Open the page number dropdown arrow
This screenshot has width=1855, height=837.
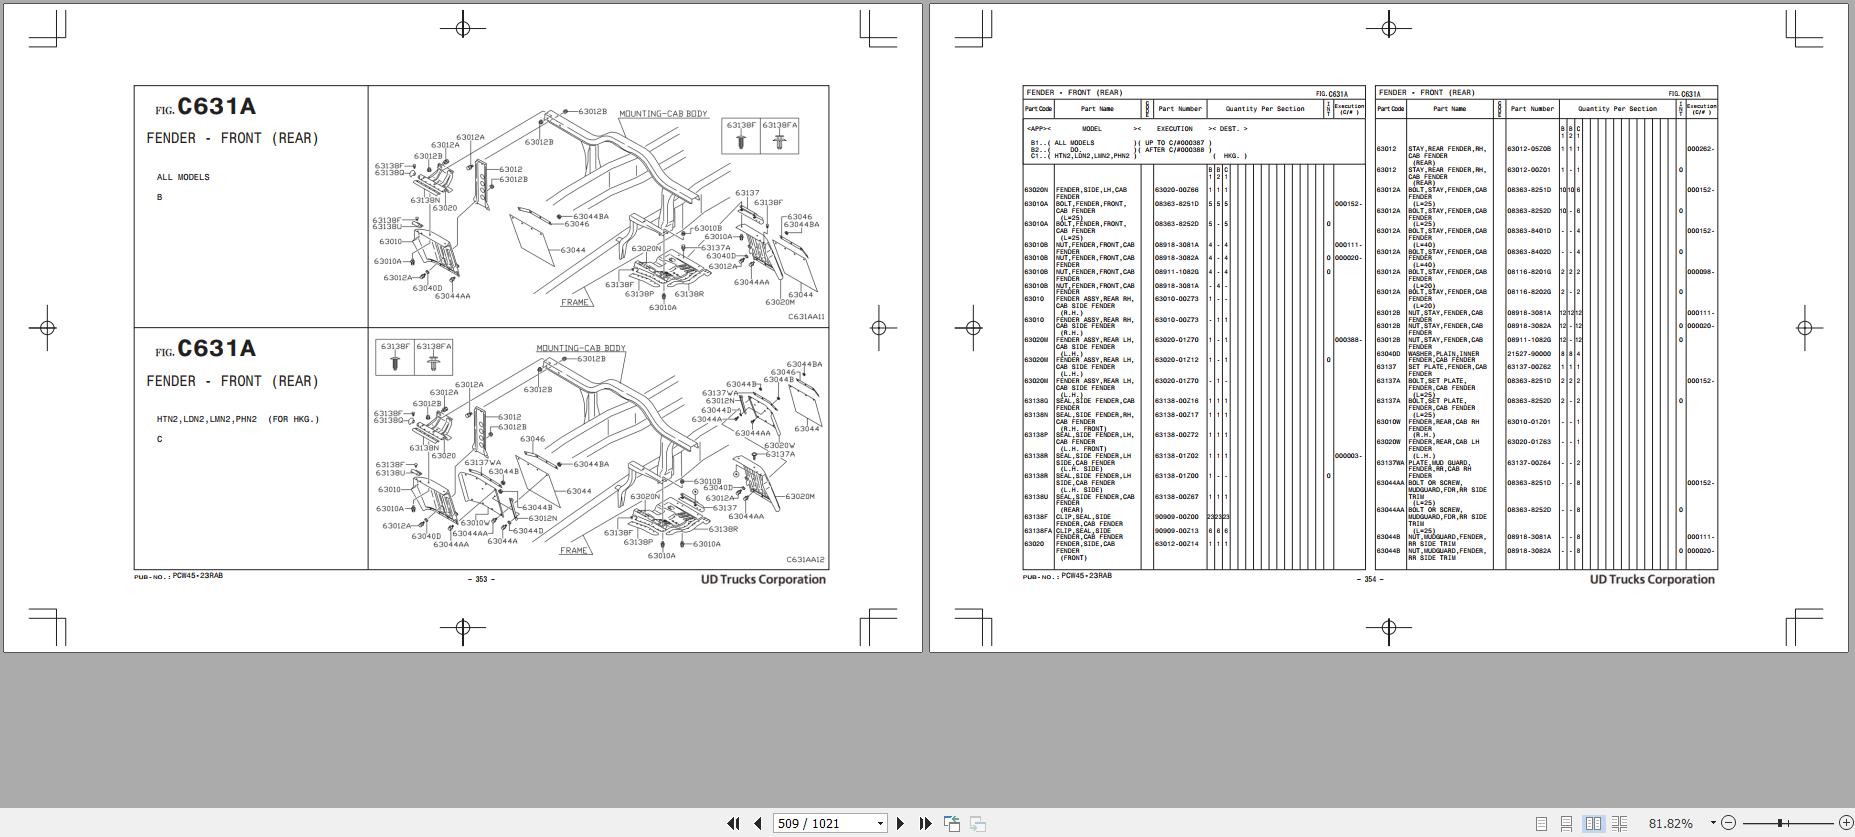point(881,823)
